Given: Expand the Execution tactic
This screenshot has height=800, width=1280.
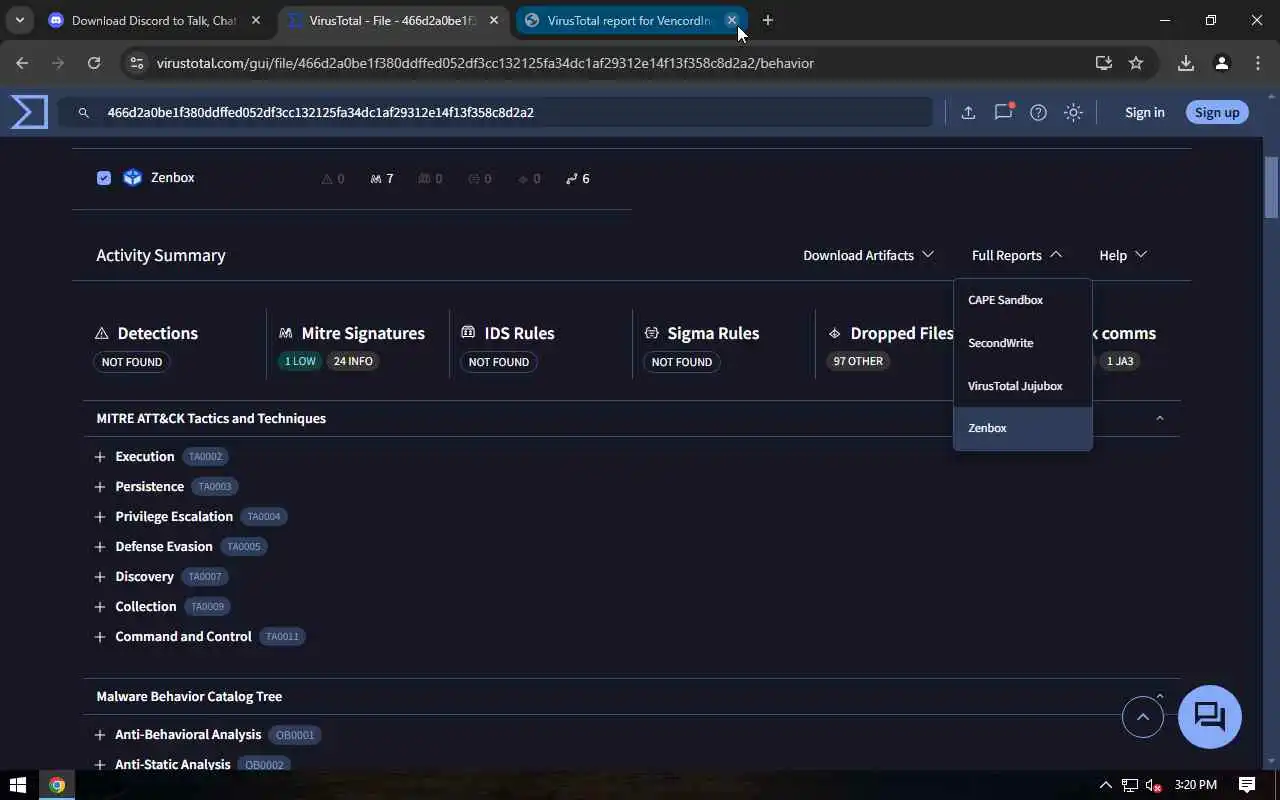Looking at the screenshot, I should (x=100, y=457).
